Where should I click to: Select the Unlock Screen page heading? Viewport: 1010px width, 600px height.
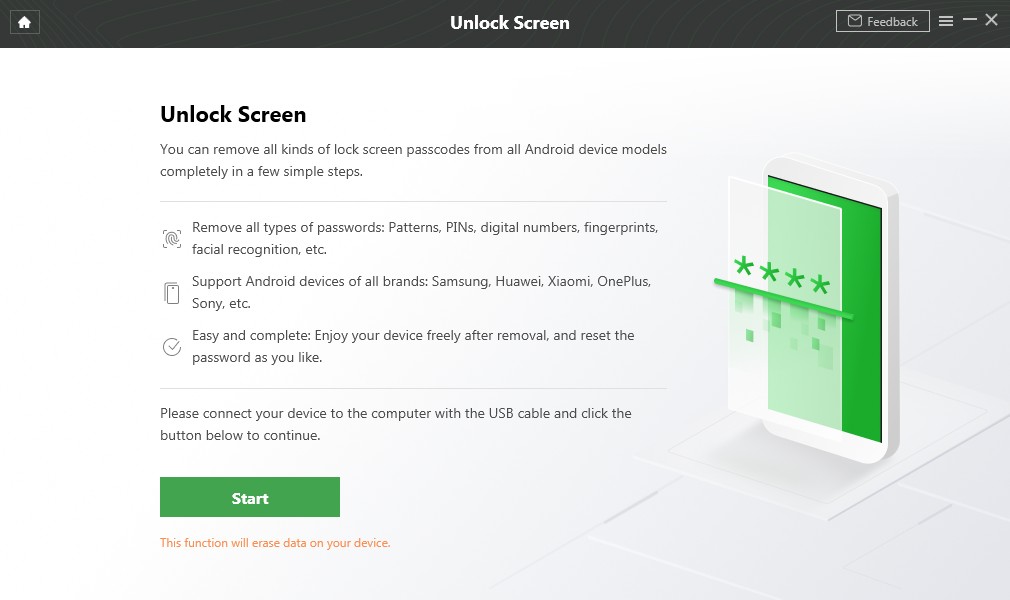pos(232,114)
